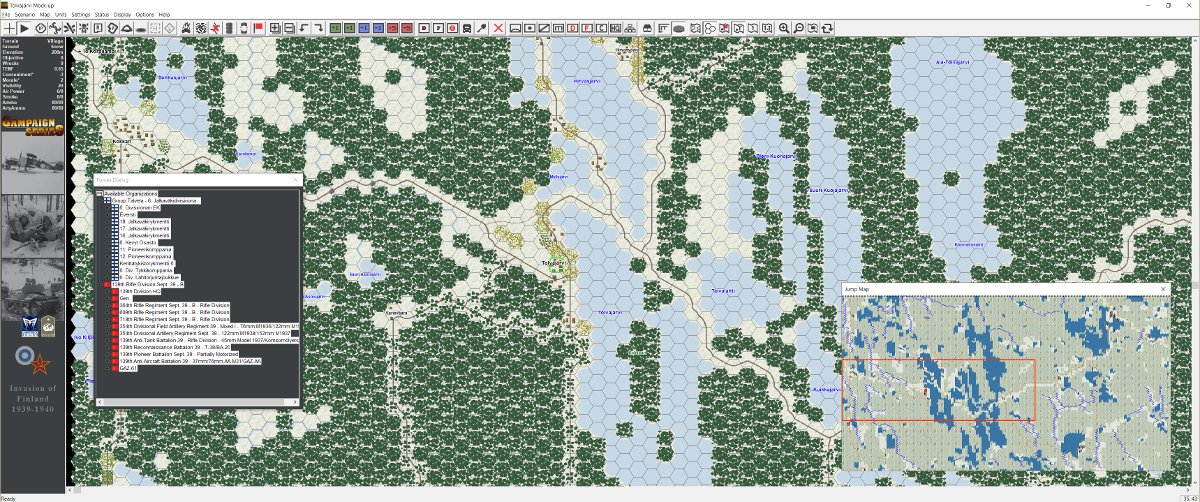Click the turn-right arrow toolbar icon
The height and width of the screenshot is (502, 1200).
pos(318,28)
